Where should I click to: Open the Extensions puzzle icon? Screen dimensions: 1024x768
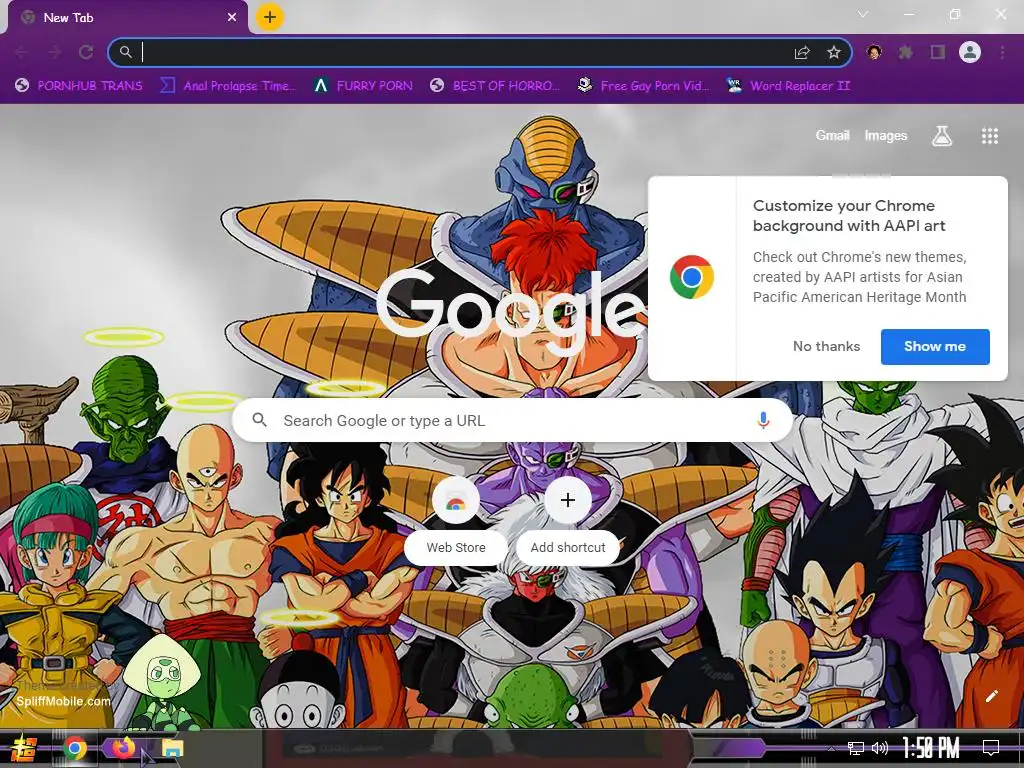click(906, 52)
